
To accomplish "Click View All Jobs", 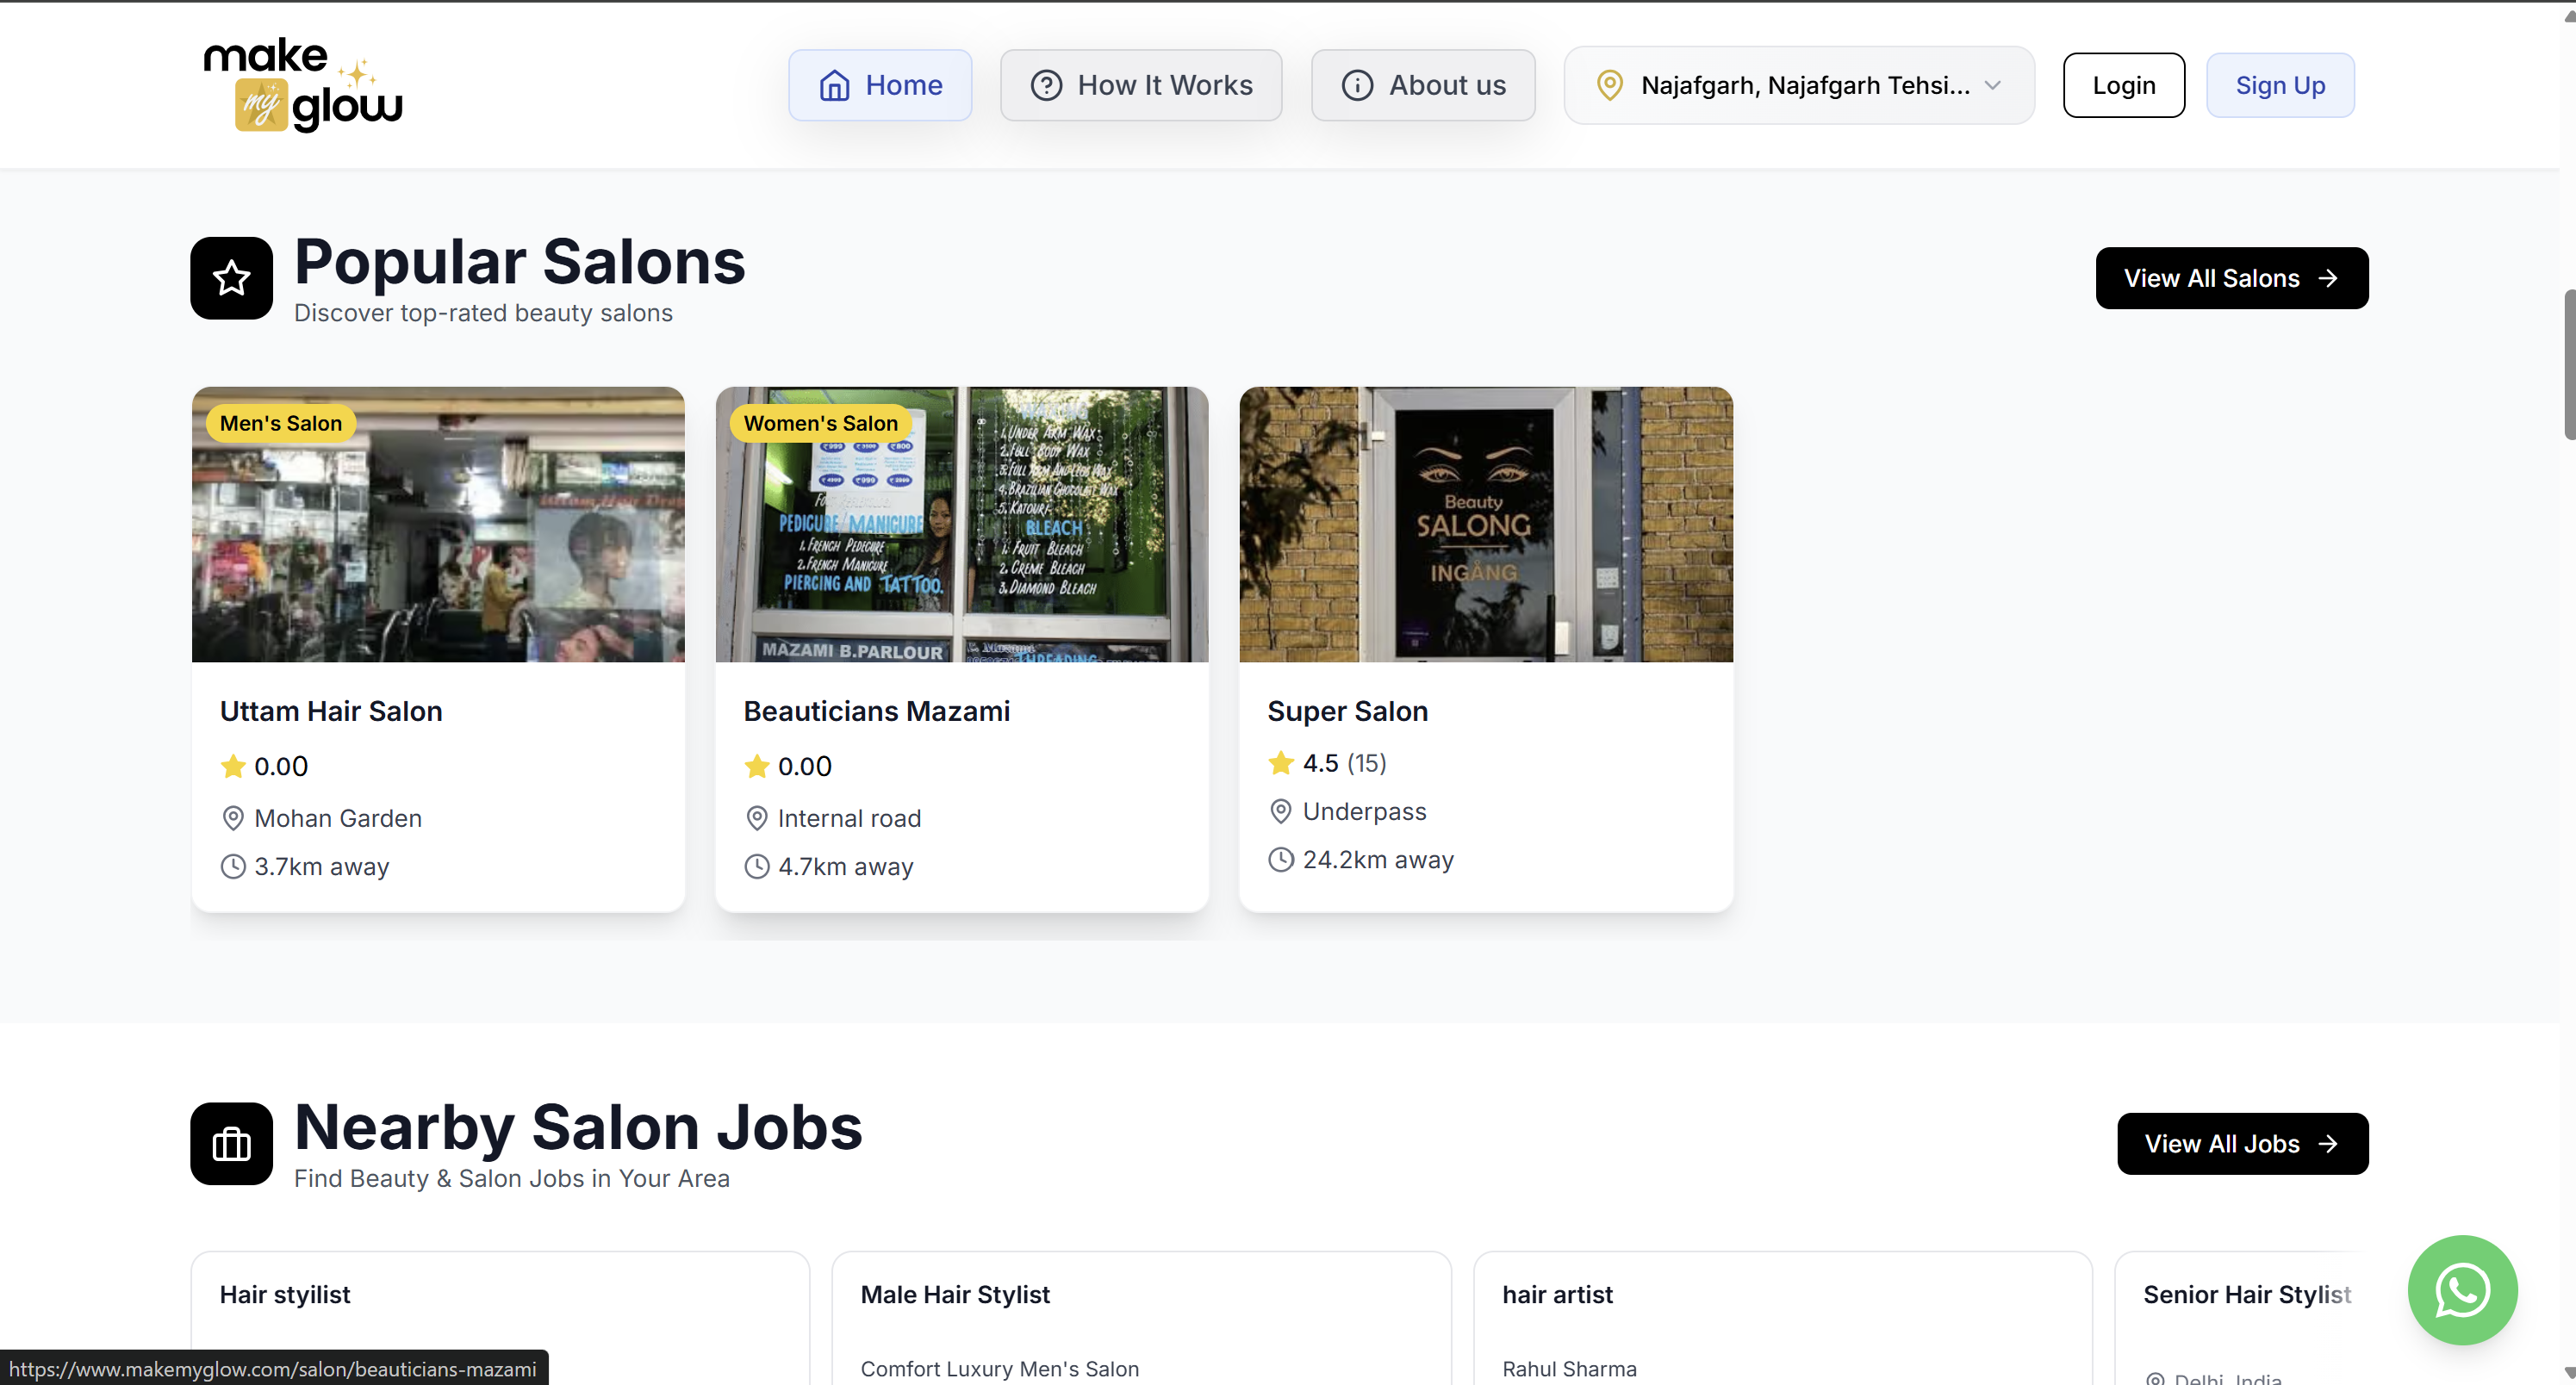I will (2242, 1143).
